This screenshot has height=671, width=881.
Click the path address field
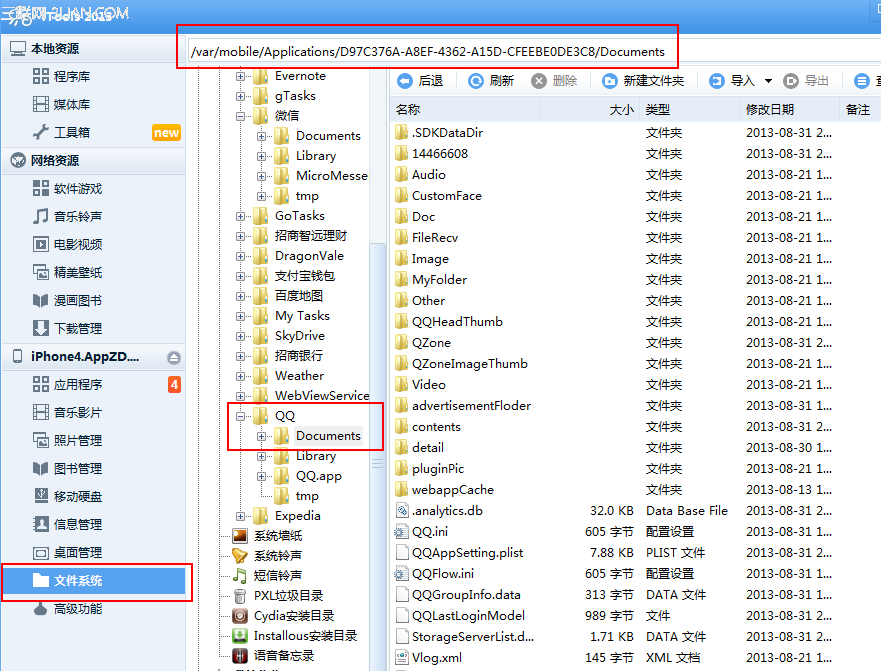tap(534, 52)
